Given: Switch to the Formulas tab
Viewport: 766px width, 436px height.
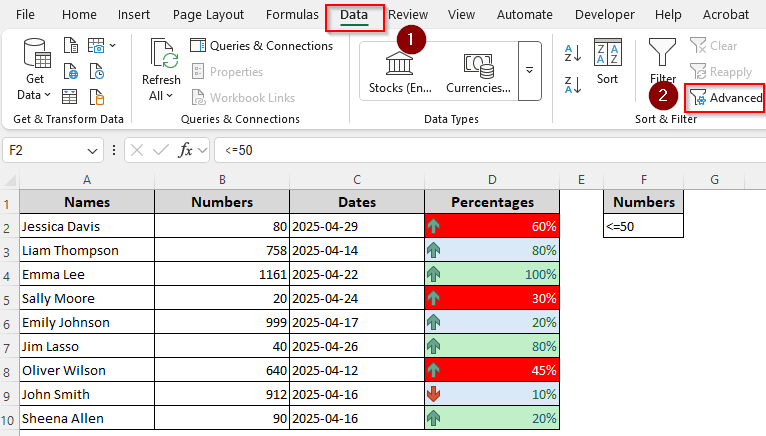Looking at the screenshot, I should pos(292,15).
